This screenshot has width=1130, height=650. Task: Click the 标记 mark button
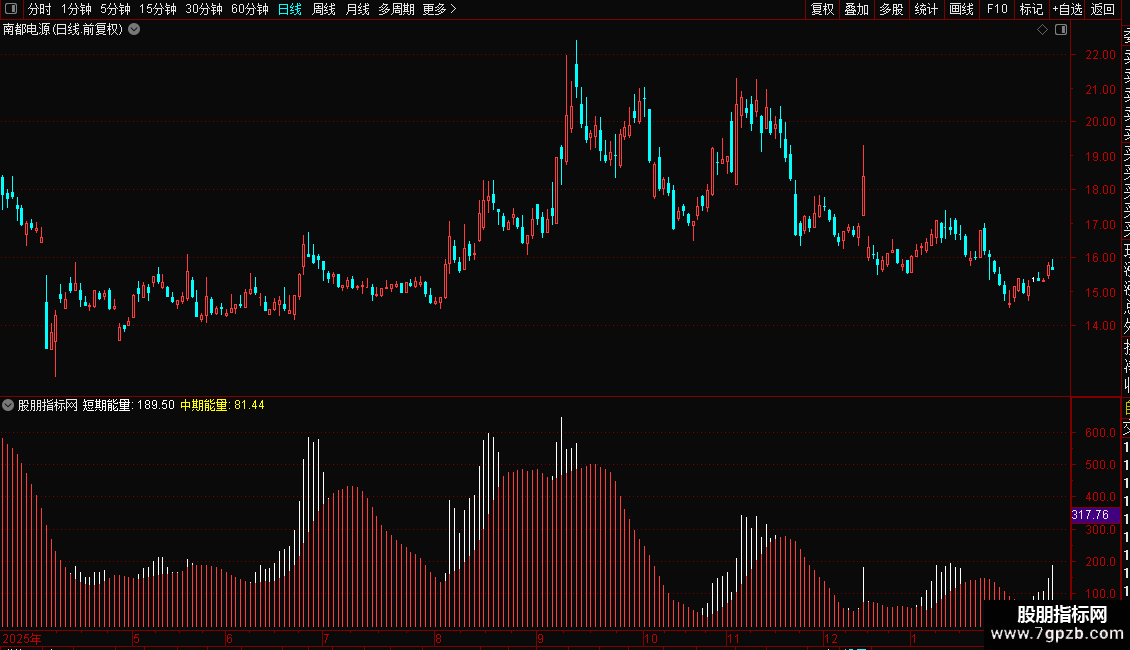(x=1031, y=9)
